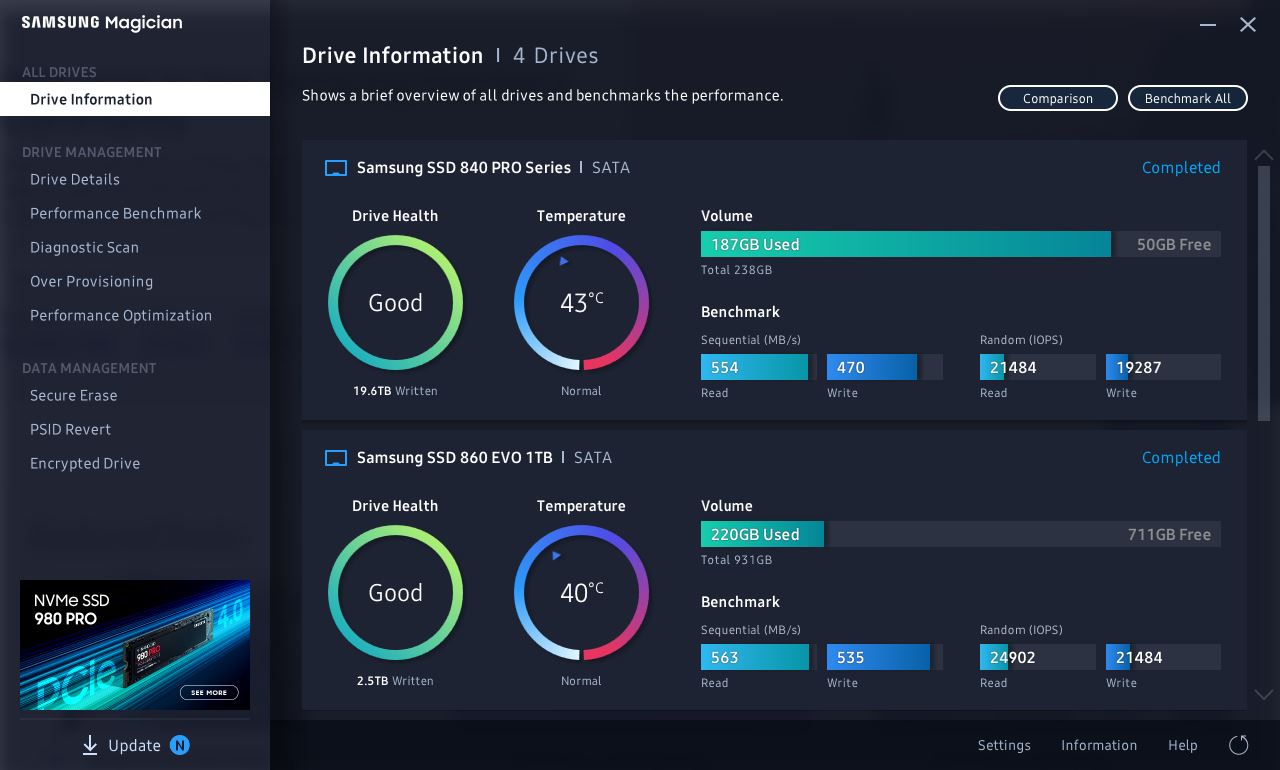Click the Help link

click(x=1182, y=745)
